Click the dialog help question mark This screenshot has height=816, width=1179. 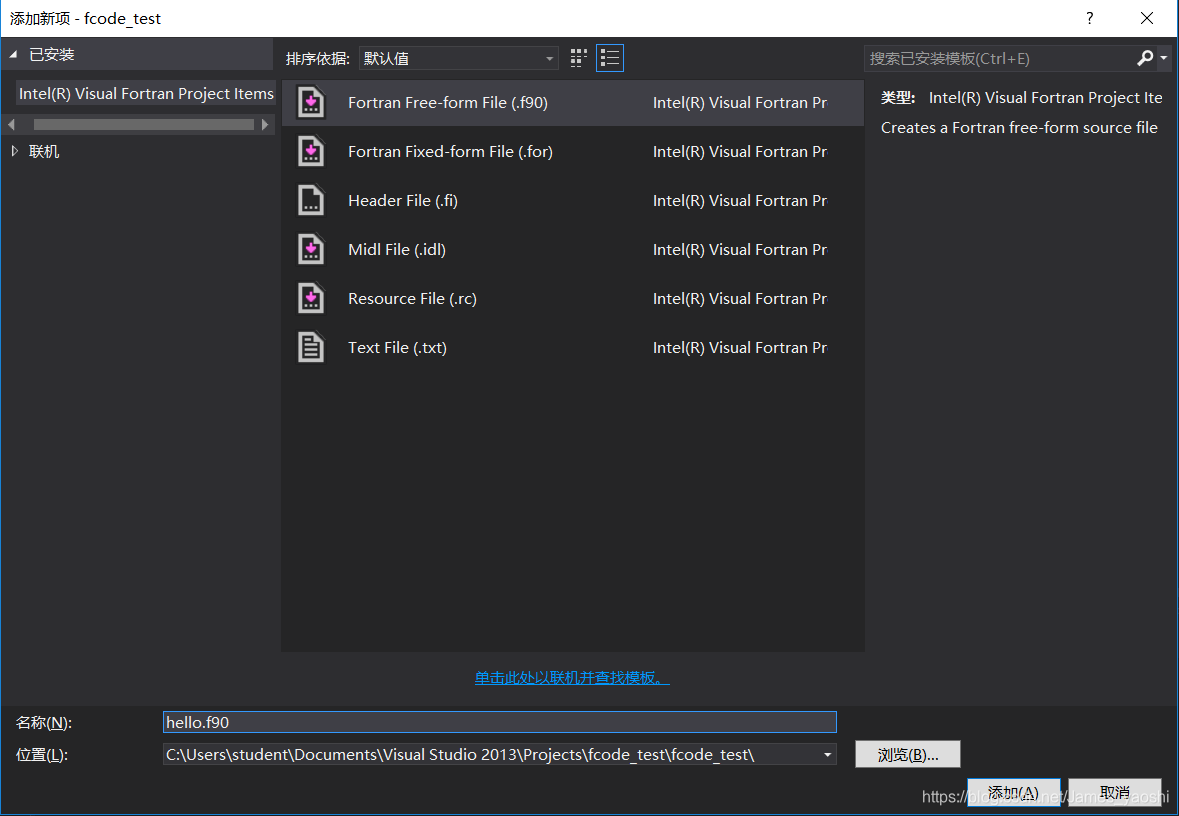point(1090,18)
